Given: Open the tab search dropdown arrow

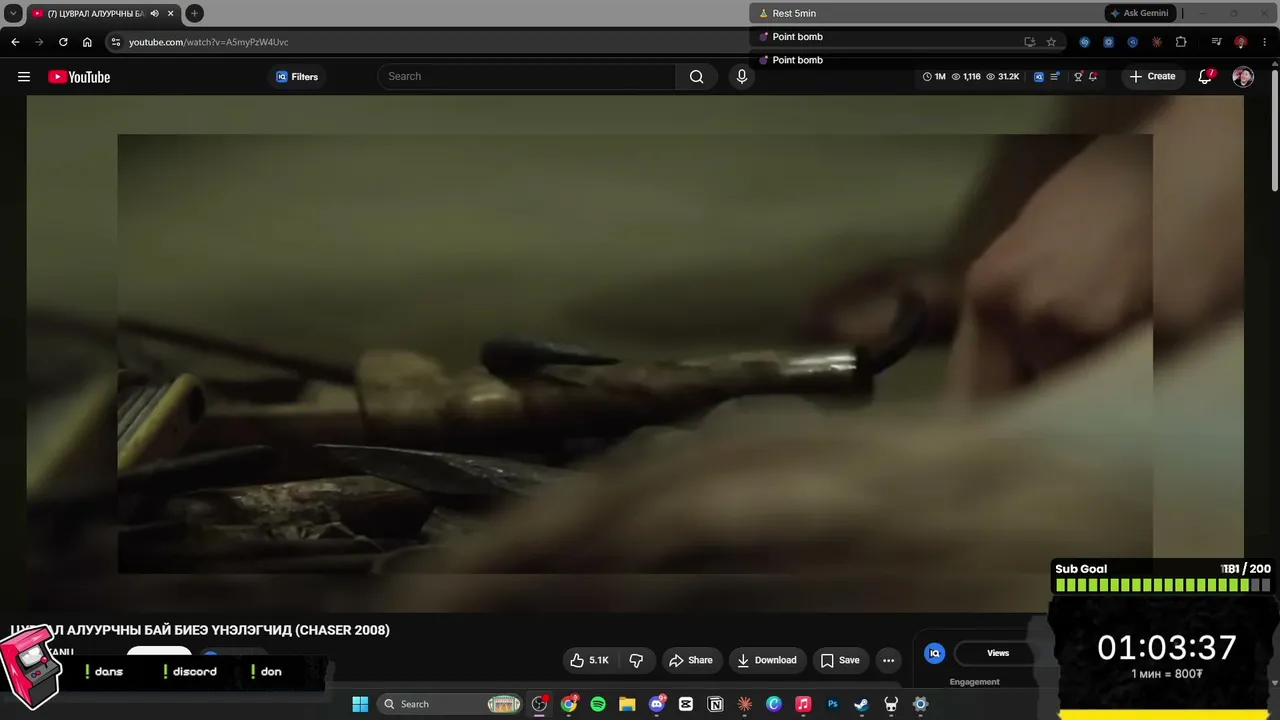Looking at the screenshot, I should coord(13,13).
